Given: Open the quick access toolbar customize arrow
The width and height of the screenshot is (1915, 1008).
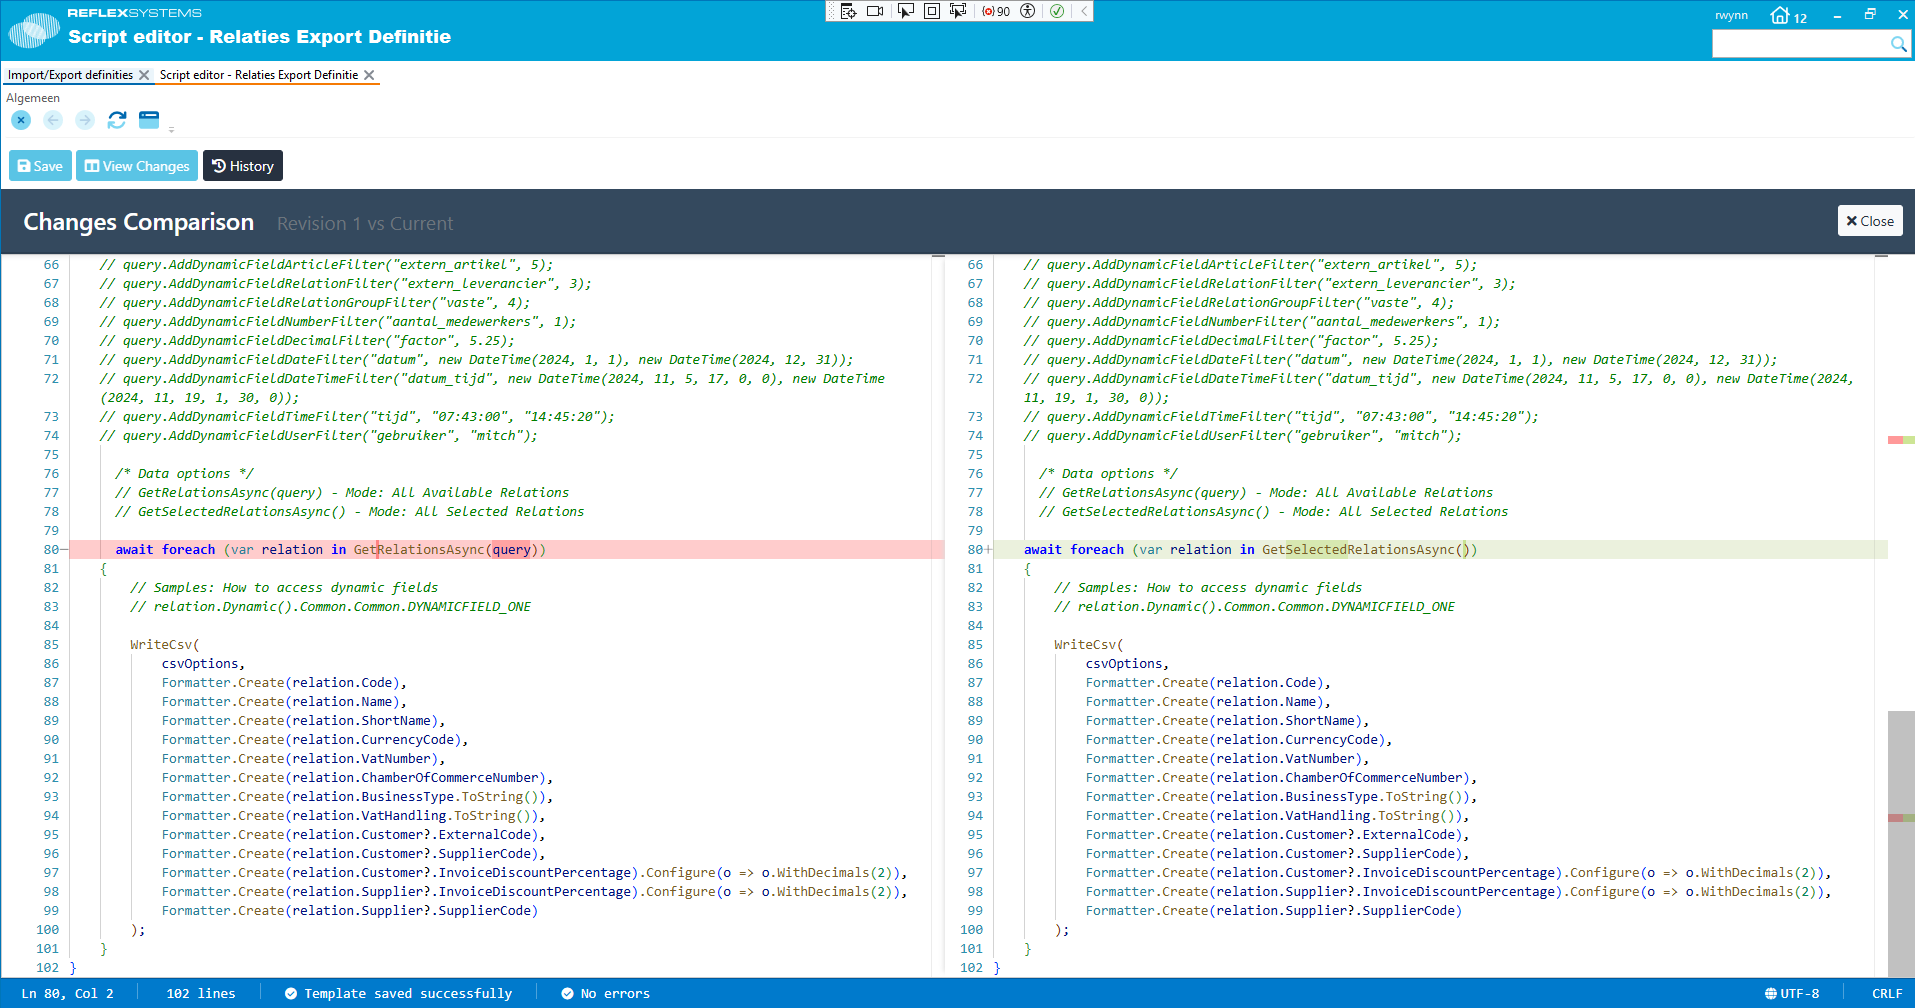Looking at the screenshot, I should click(171, 129).
